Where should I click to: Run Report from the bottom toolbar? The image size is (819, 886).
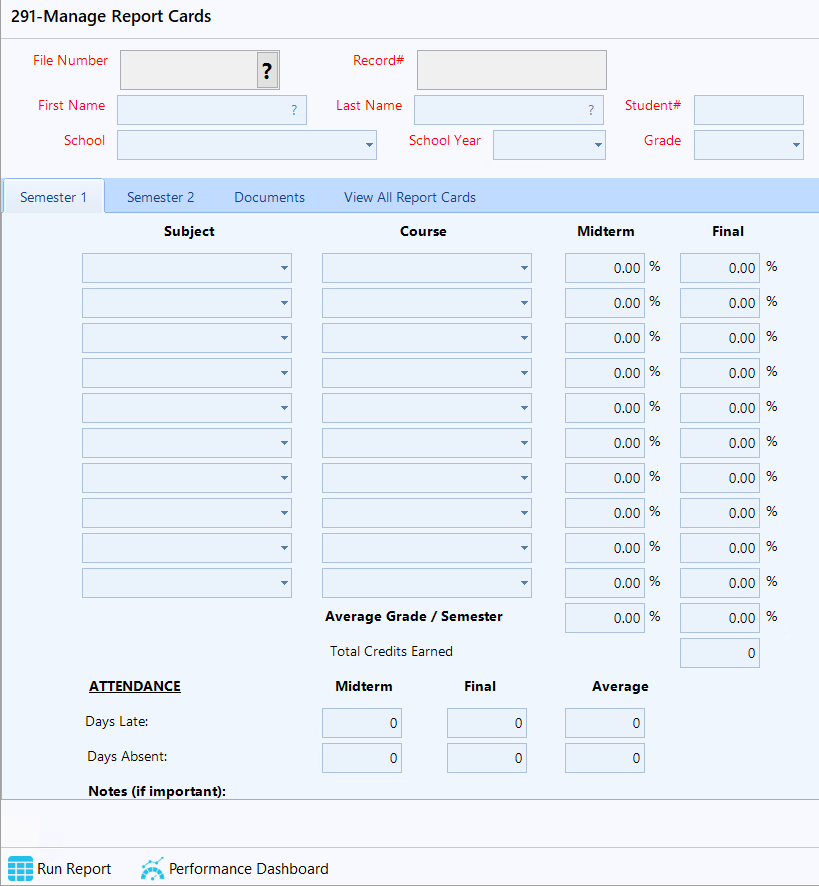(59, 868)
